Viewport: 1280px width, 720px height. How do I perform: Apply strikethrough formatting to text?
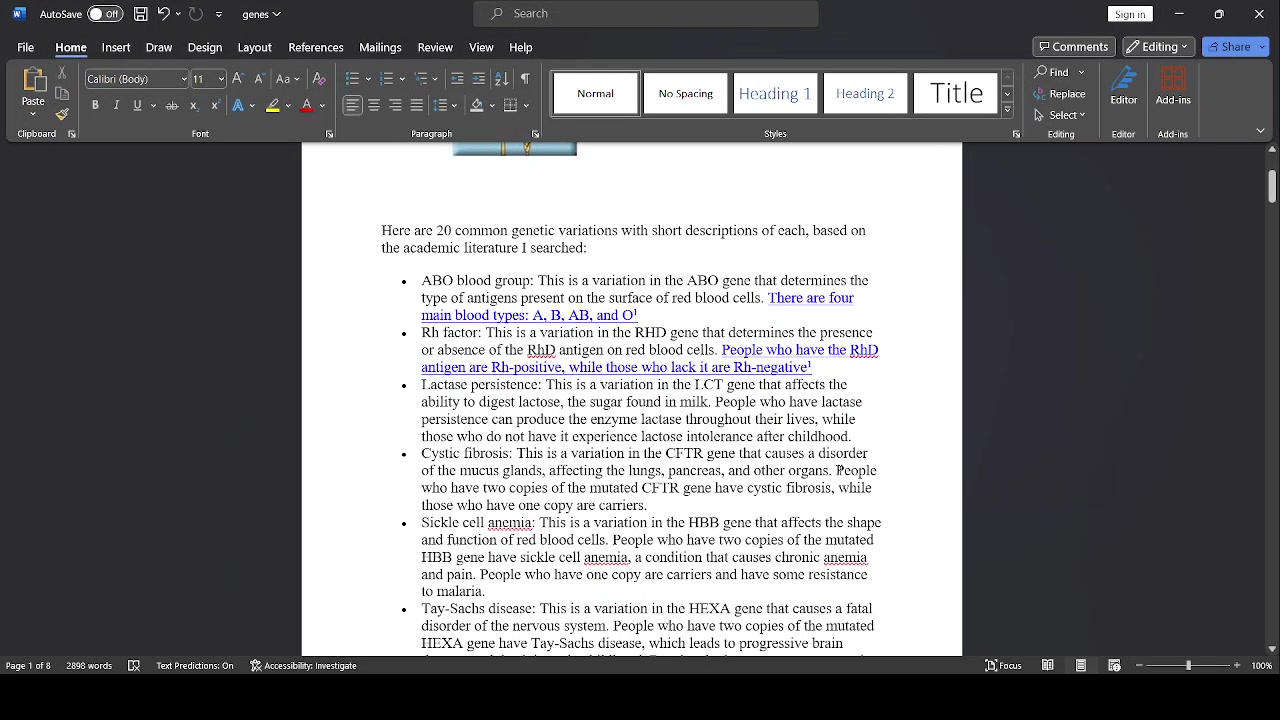[x=172, y=106]
